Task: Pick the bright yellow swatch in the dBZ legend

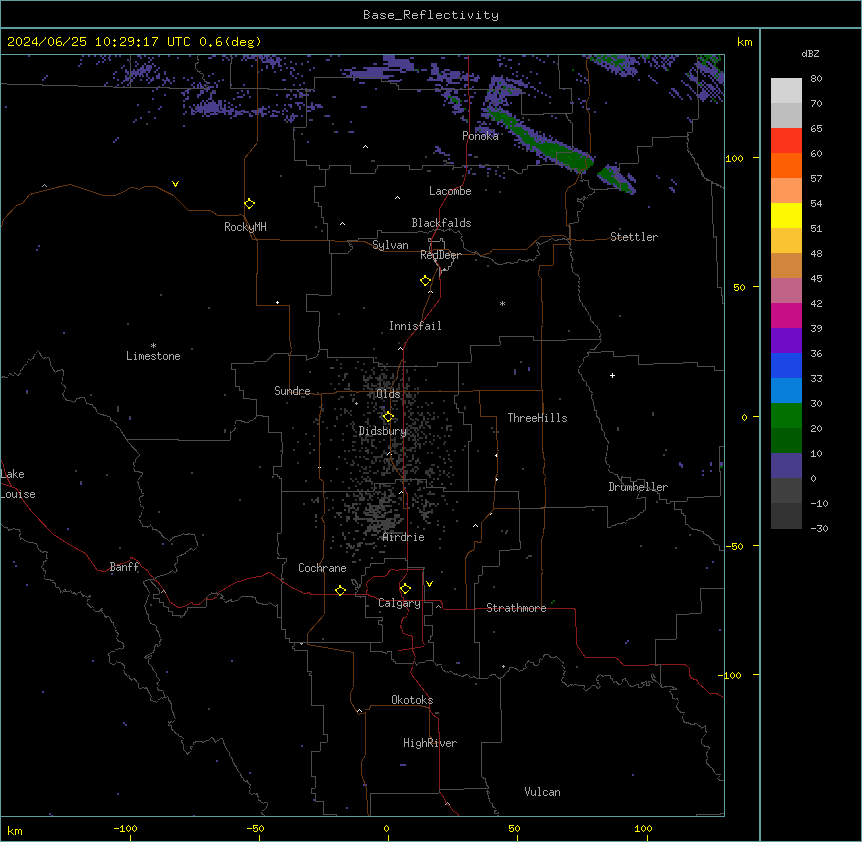Action: tap(786, 215)
